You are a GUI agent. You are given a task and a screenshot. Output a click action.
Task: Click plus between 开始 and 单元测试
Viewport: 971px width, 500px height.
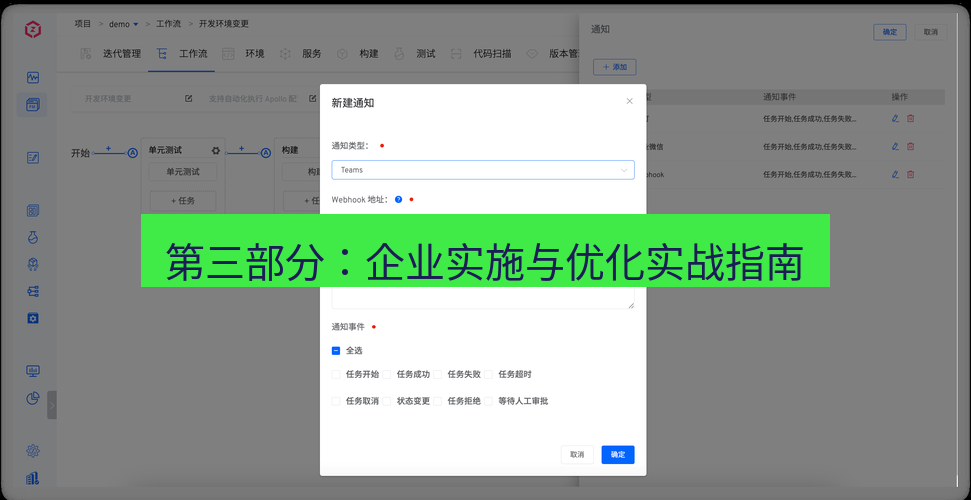[x=108, y=149]
